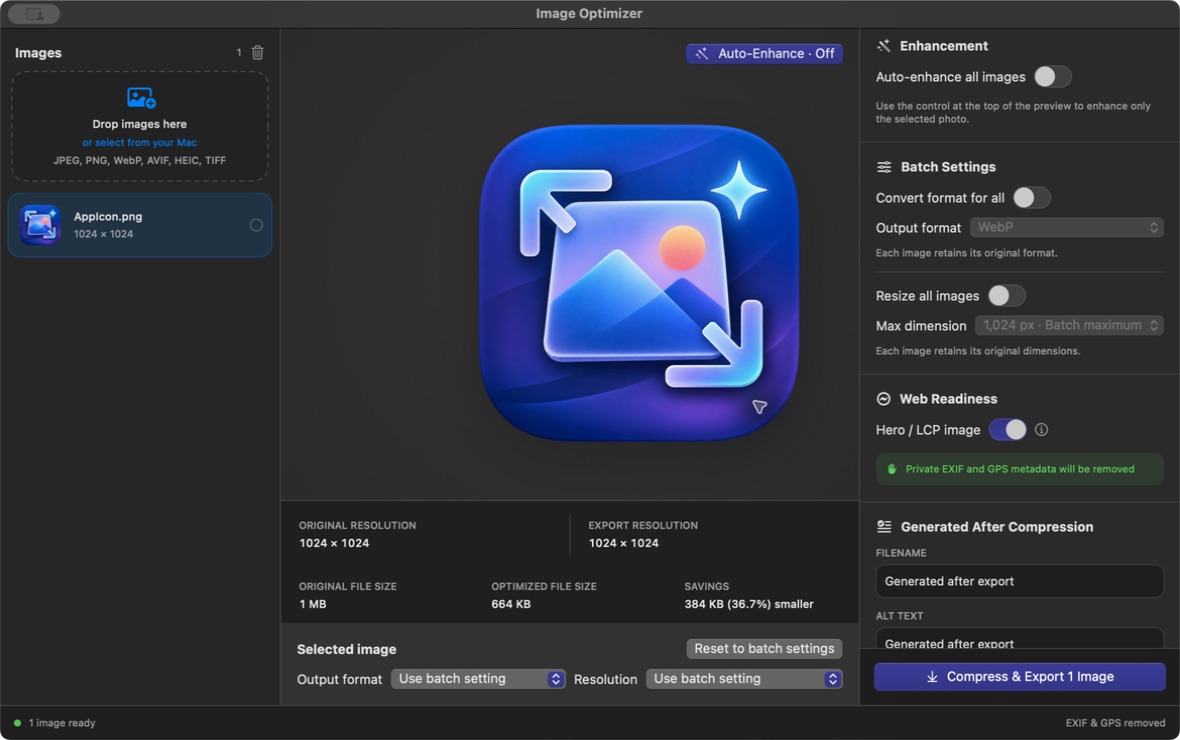The image size is (1180, 740).
Task: Click the 'Image Optimizer' window title
Action: [x=589, y=14]
